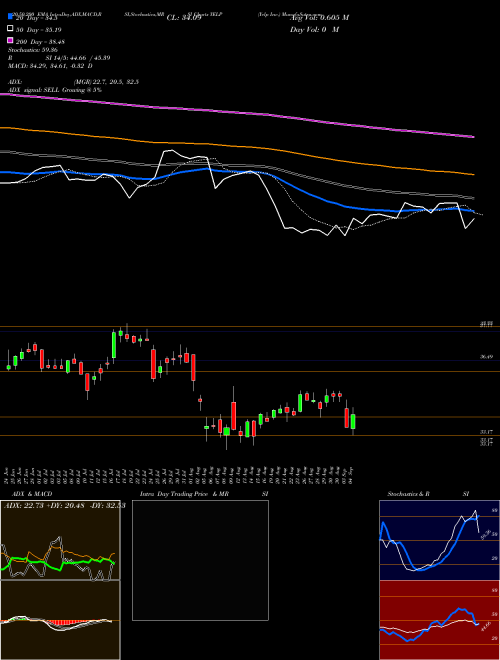Open the ADX line chart thumbnail
Viewport: 500px width, 660px height.
(x=60, y=540)
